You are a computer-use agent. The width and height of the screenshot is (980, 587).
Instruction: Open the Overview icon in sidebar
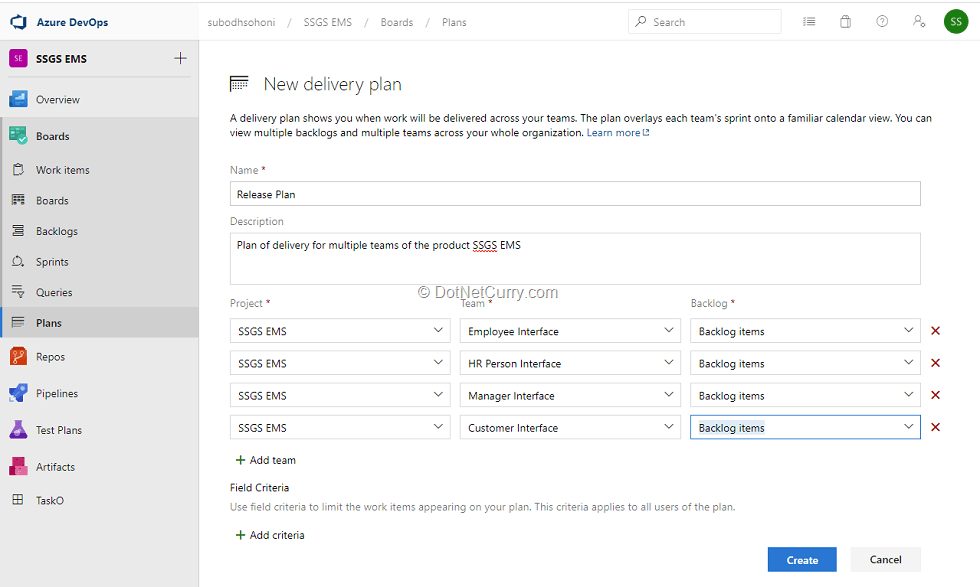tap(18, 99)
